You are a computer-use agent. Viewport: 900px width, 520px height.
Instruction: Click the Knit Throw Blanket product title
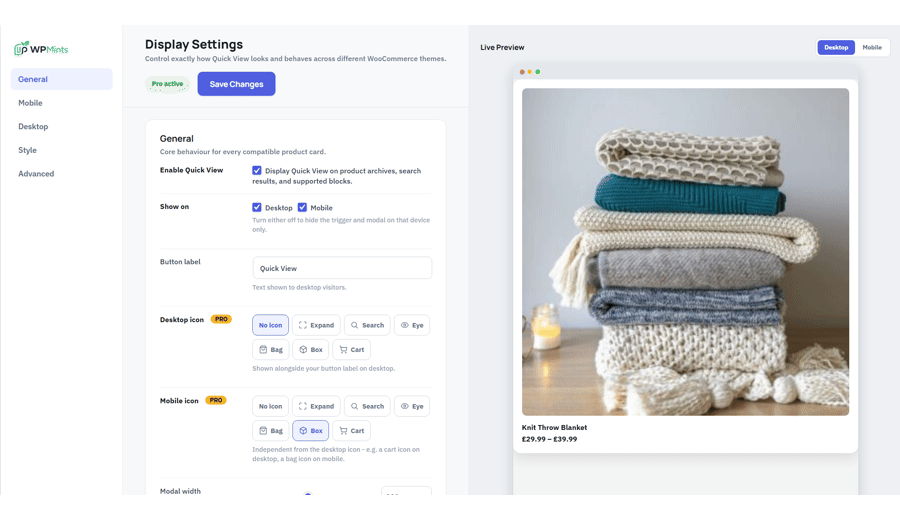(554, 428)
